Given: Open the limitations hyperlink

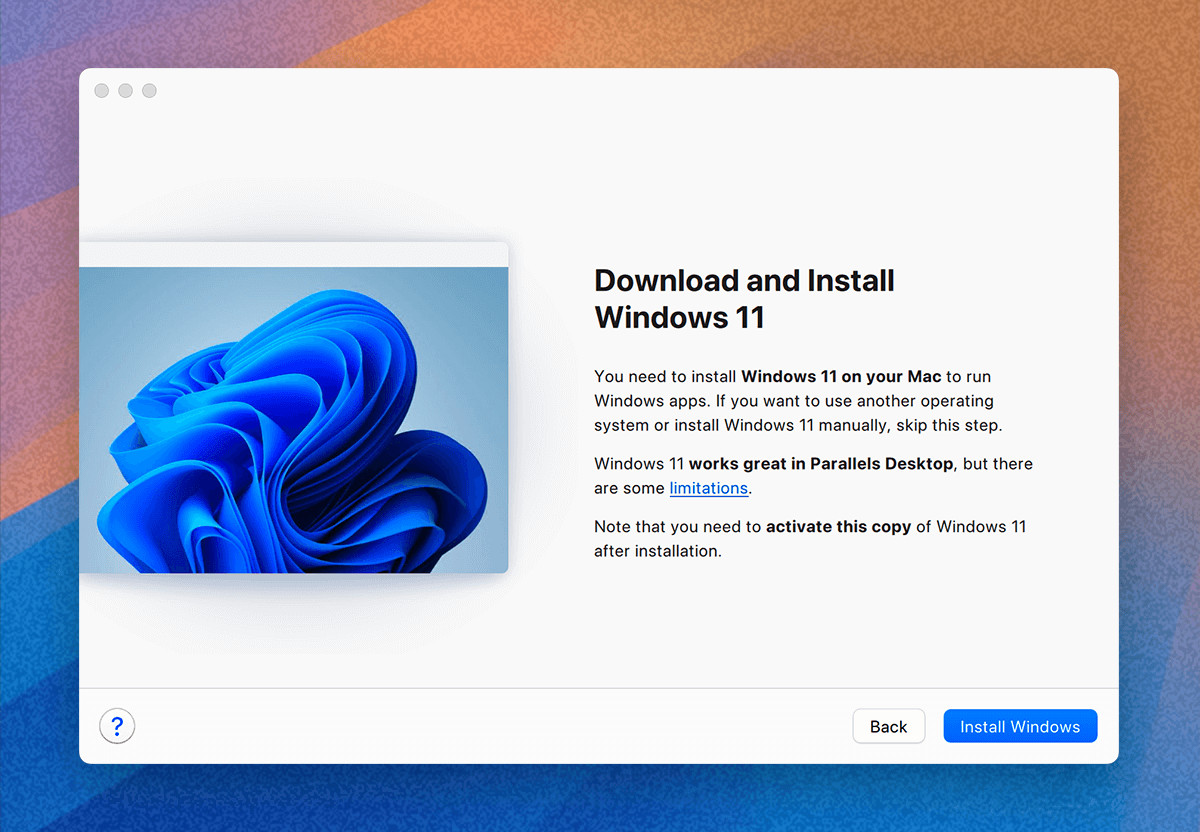Looking at the screenshot, I should [x=708, y=488].
